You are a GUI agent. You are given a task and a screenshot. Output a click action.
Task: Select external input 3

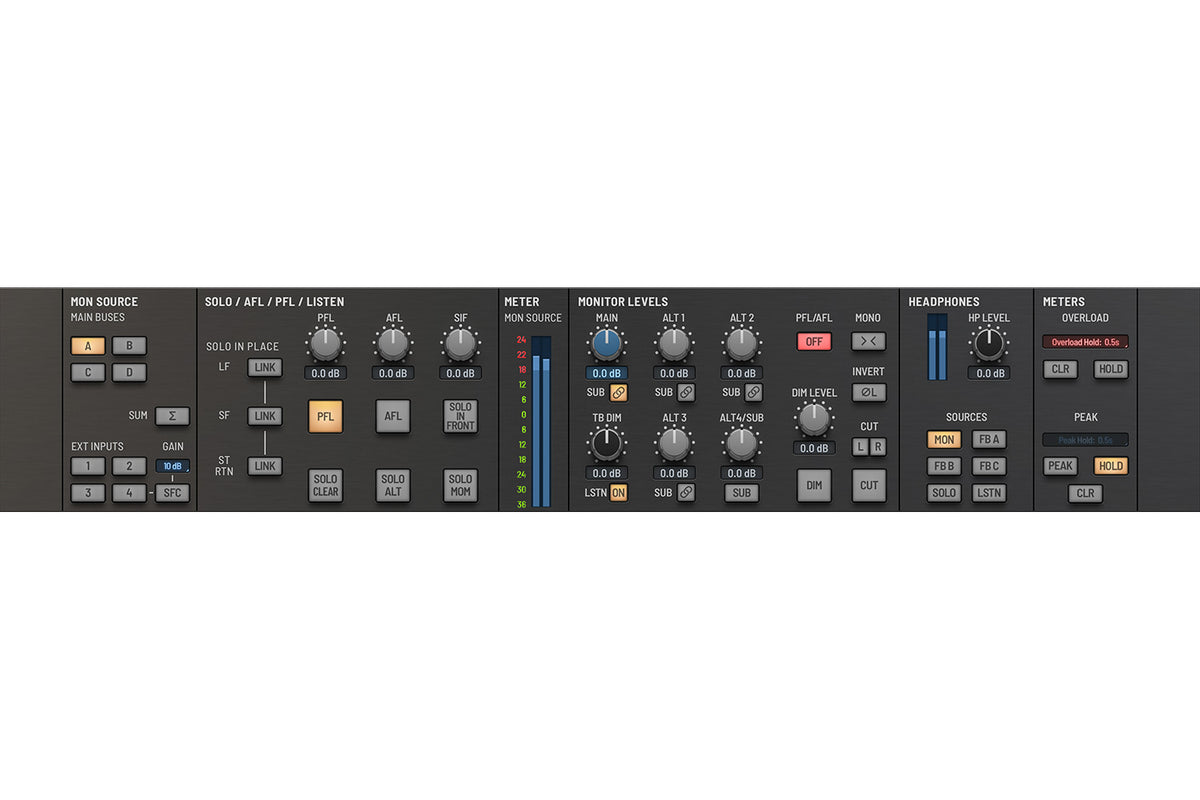[88, 493]
